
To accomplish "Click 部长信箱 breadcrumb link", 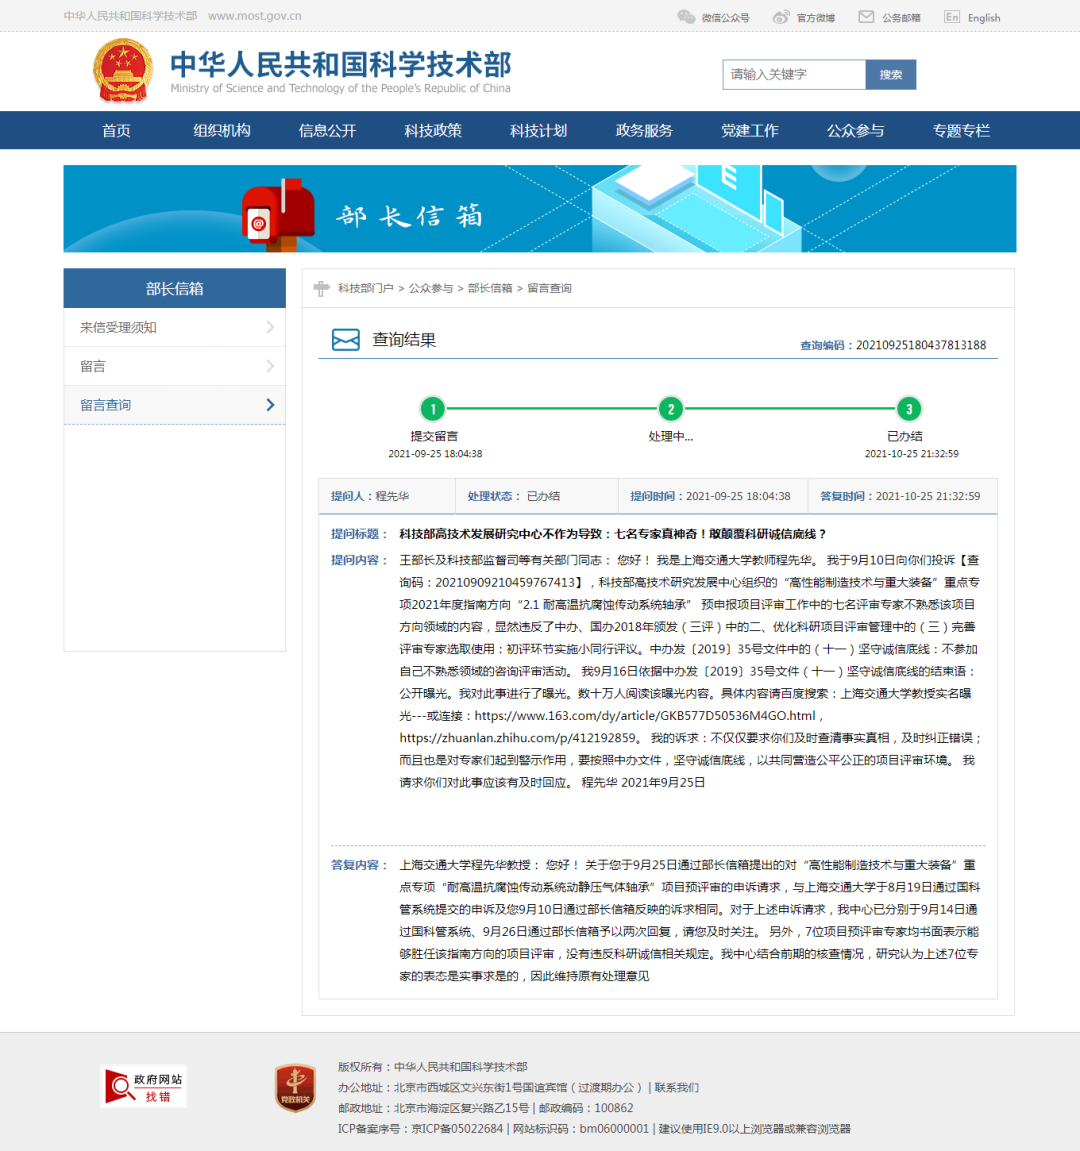I will (x=490, y=288).
